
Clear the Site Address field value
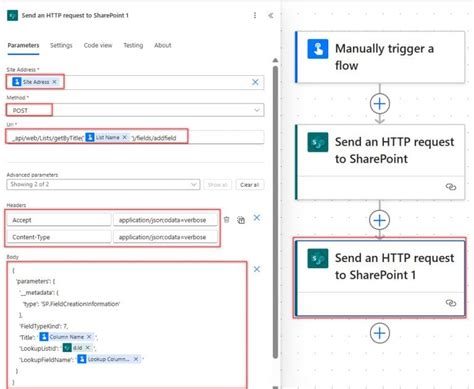[x=255, y=82]
